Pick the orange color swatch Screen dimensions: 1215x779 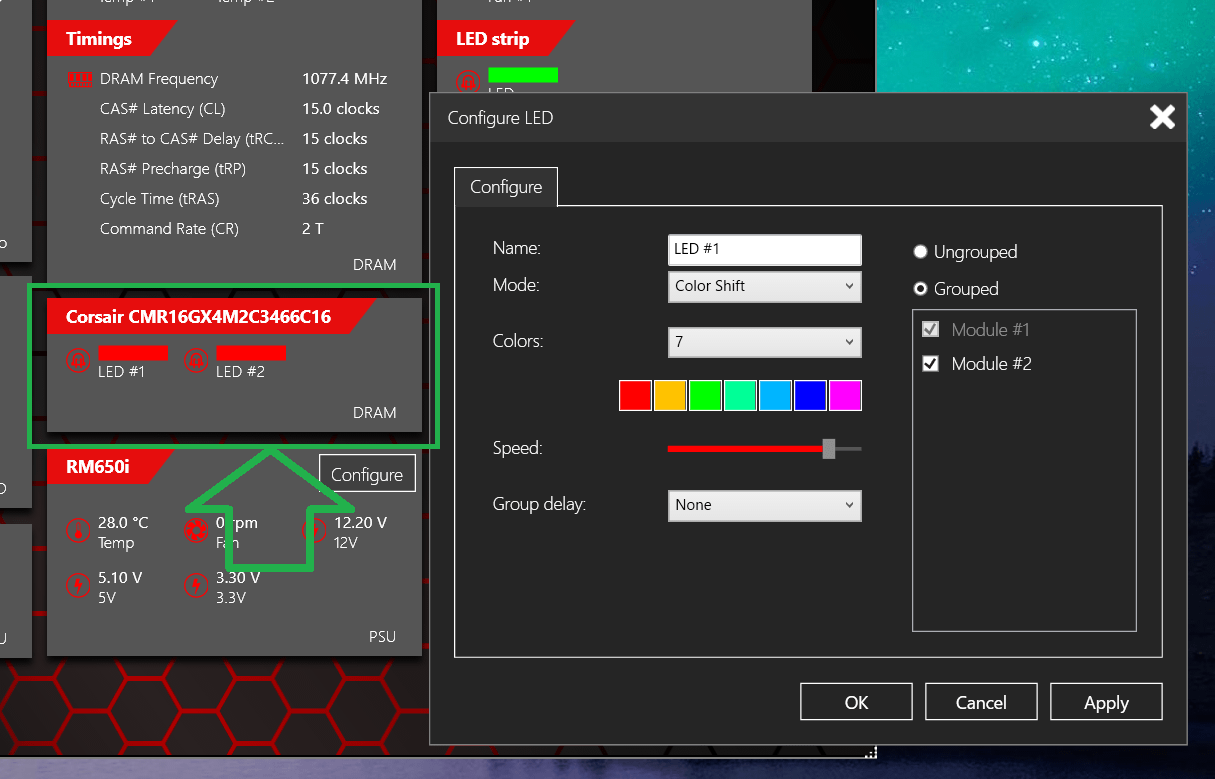pos(670,396)
